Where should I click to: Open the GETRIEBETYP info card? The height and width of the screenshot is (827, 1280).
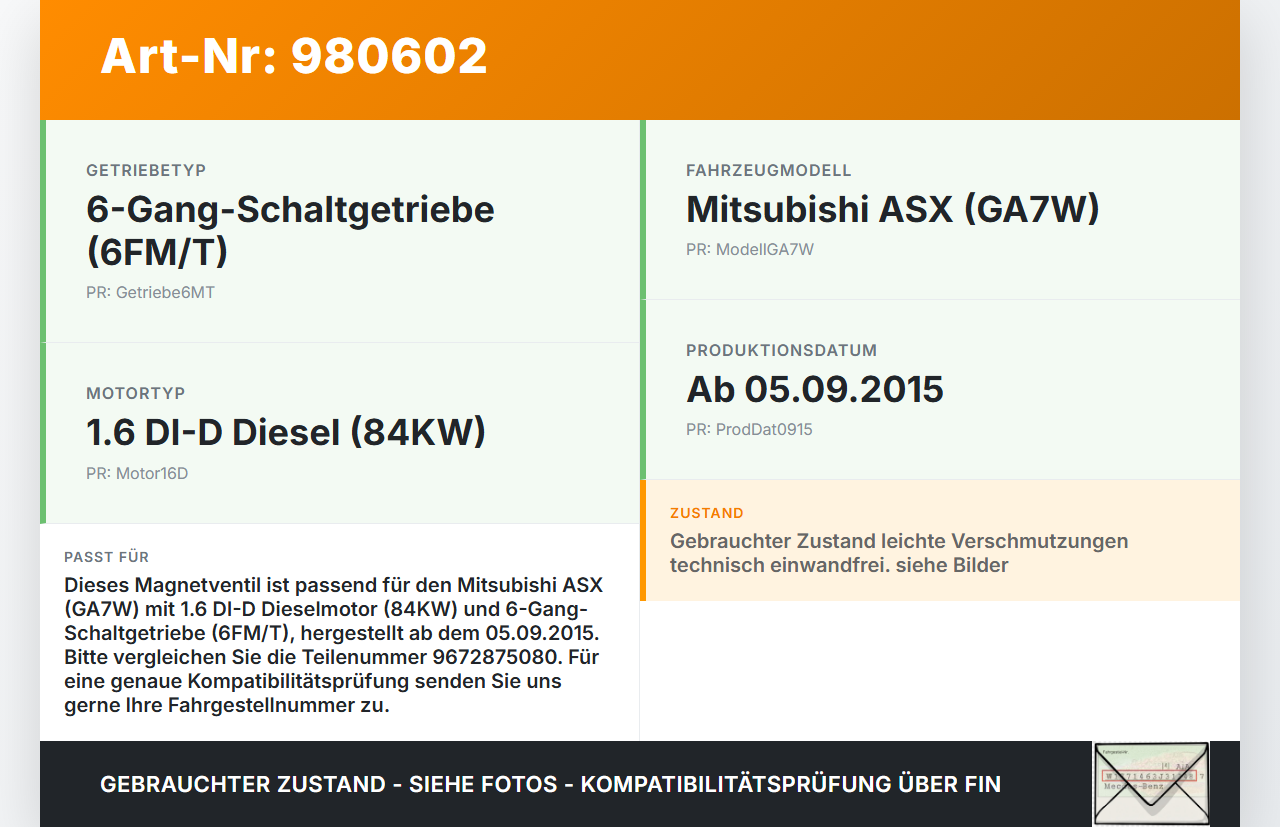[x=340, y=228]
